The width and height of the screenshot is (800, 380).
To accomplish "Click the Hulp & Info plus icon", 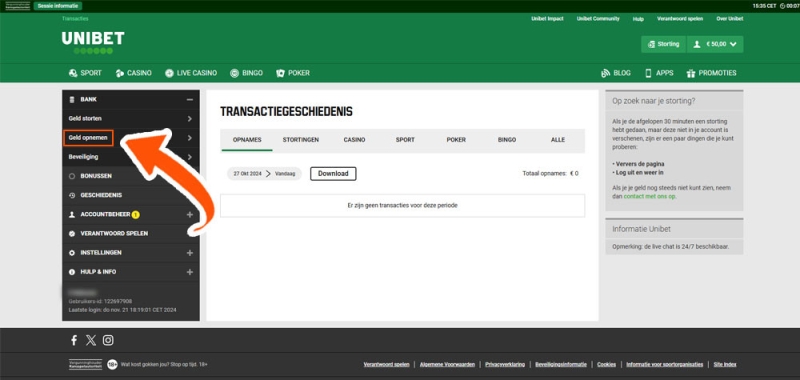I will (189, 272).
